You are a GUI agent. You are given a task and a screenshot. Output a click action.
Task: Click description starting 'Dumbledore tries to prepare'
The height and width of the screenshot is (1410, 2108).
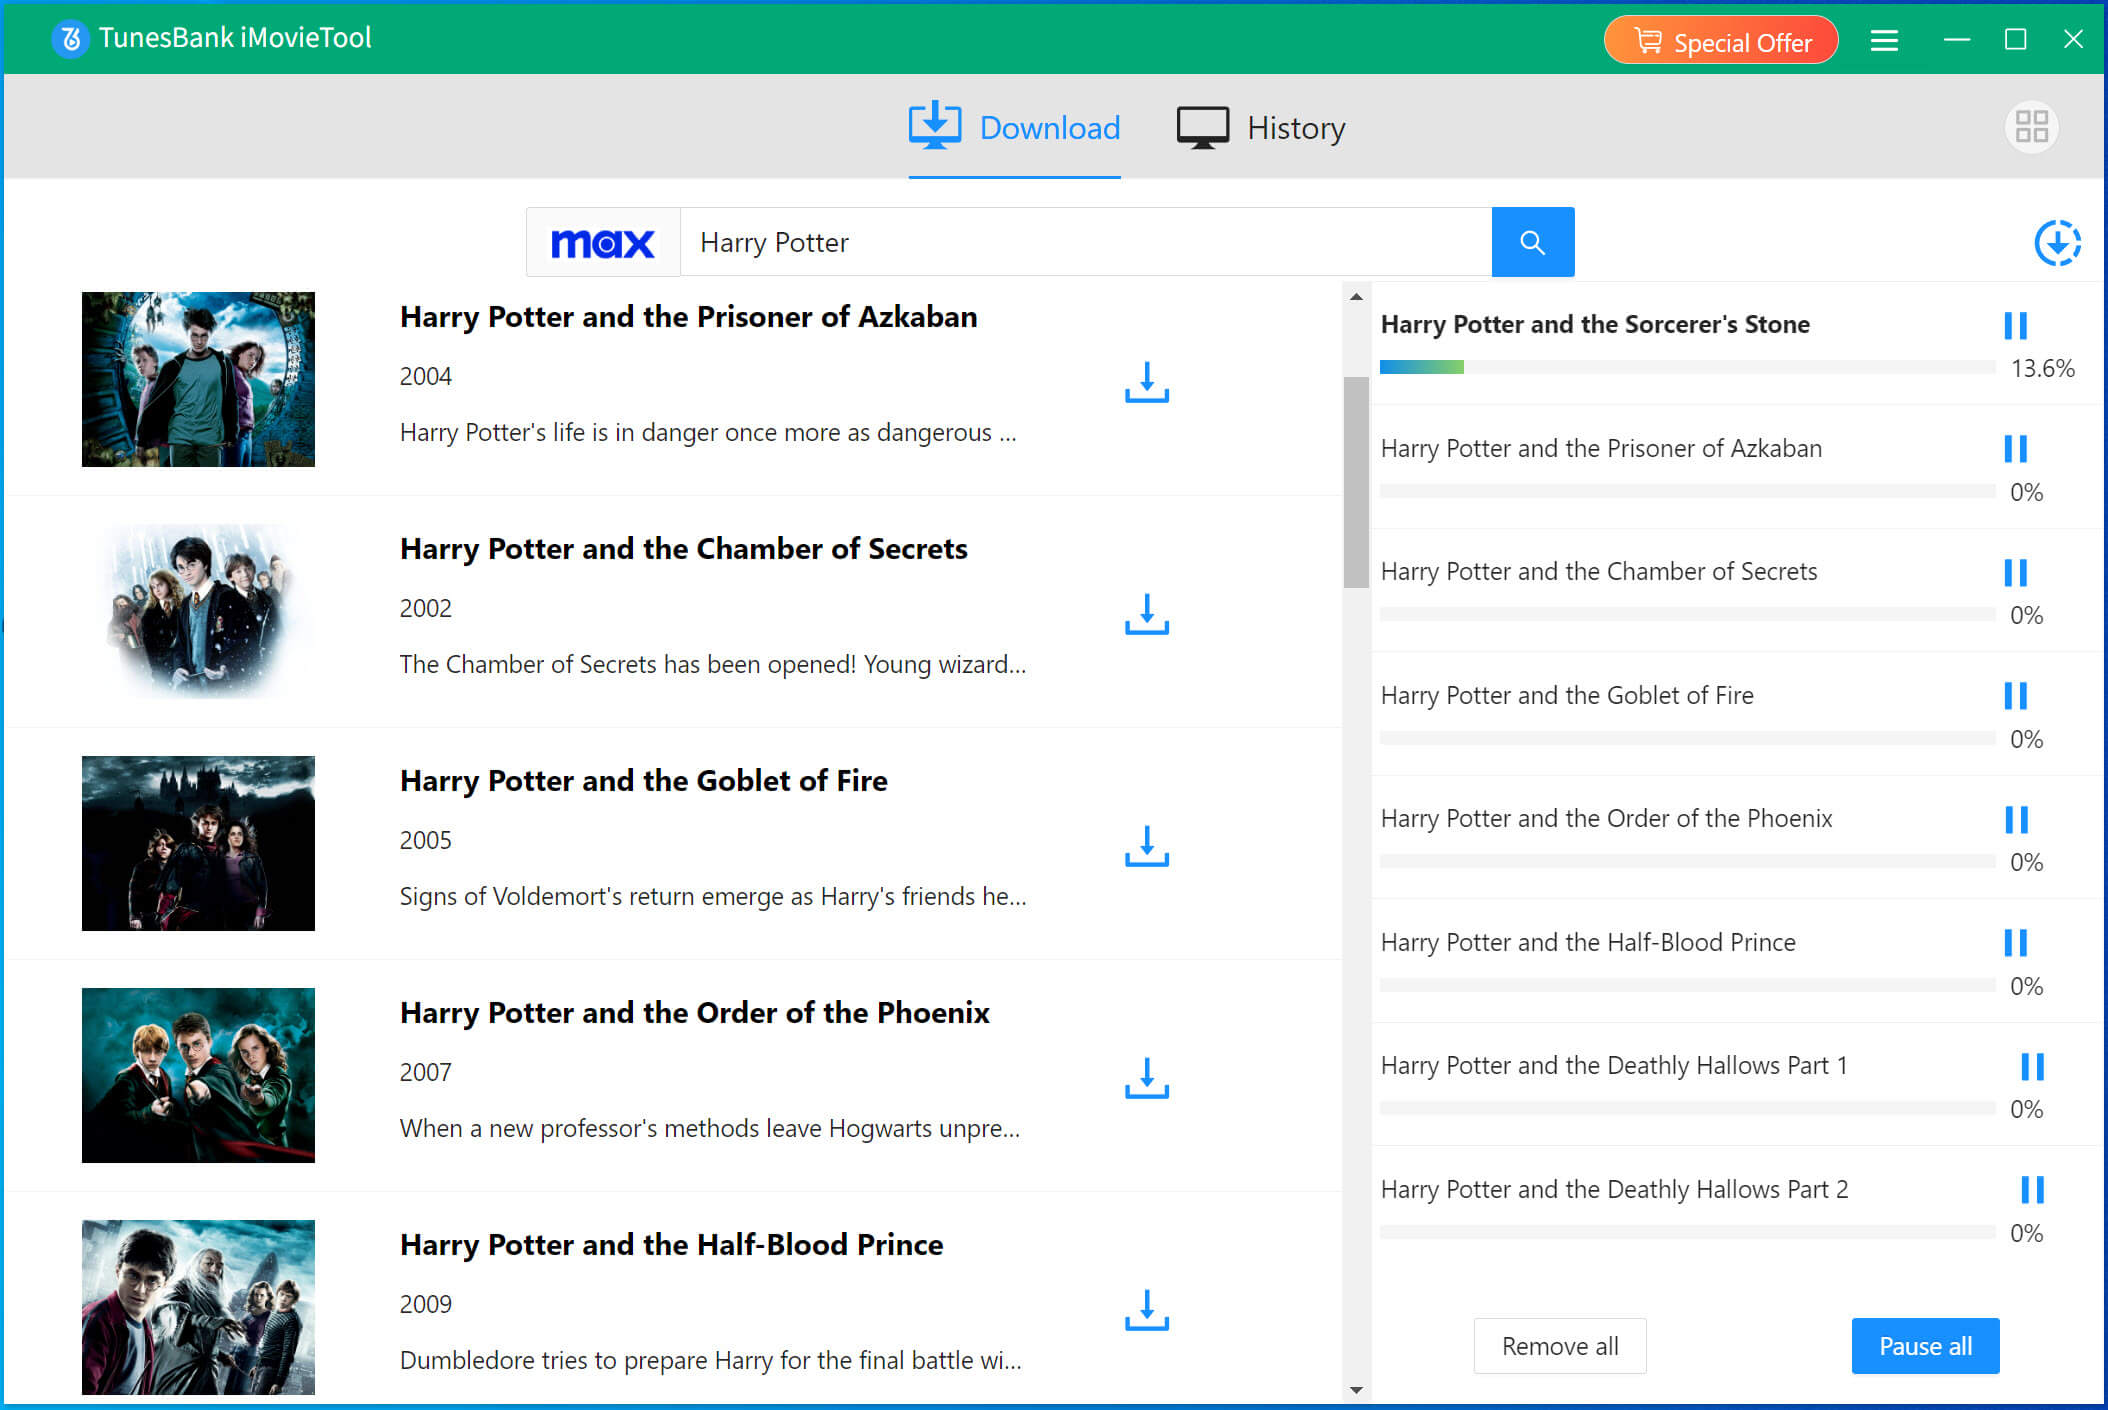coord(711,1360)
